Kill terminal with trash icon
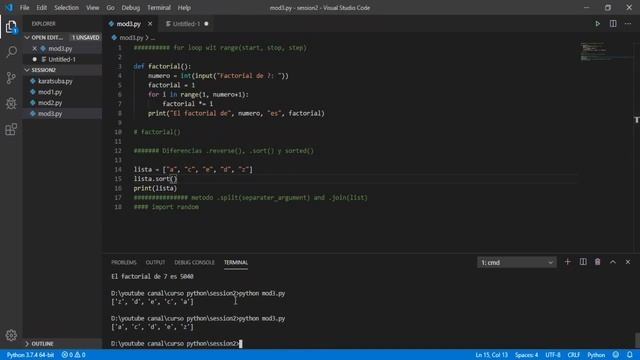 598,262
